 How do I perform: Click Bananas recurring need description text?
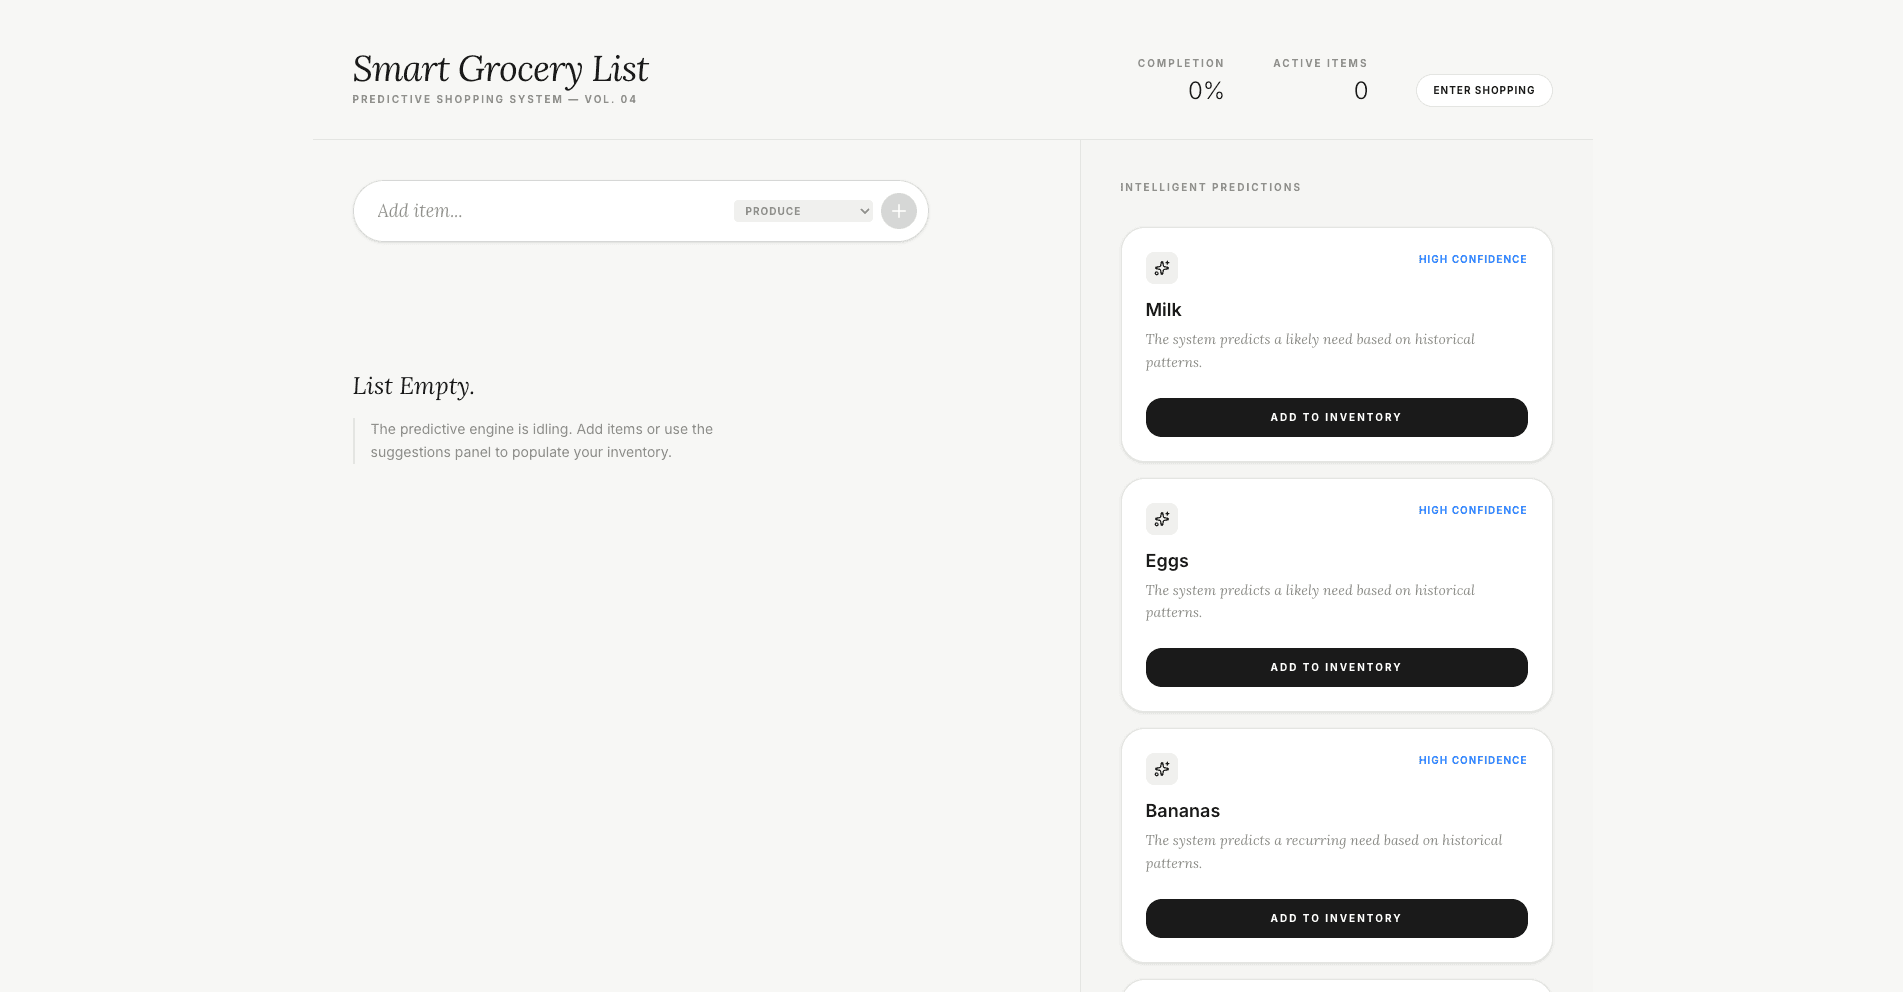click(1323, 852)
